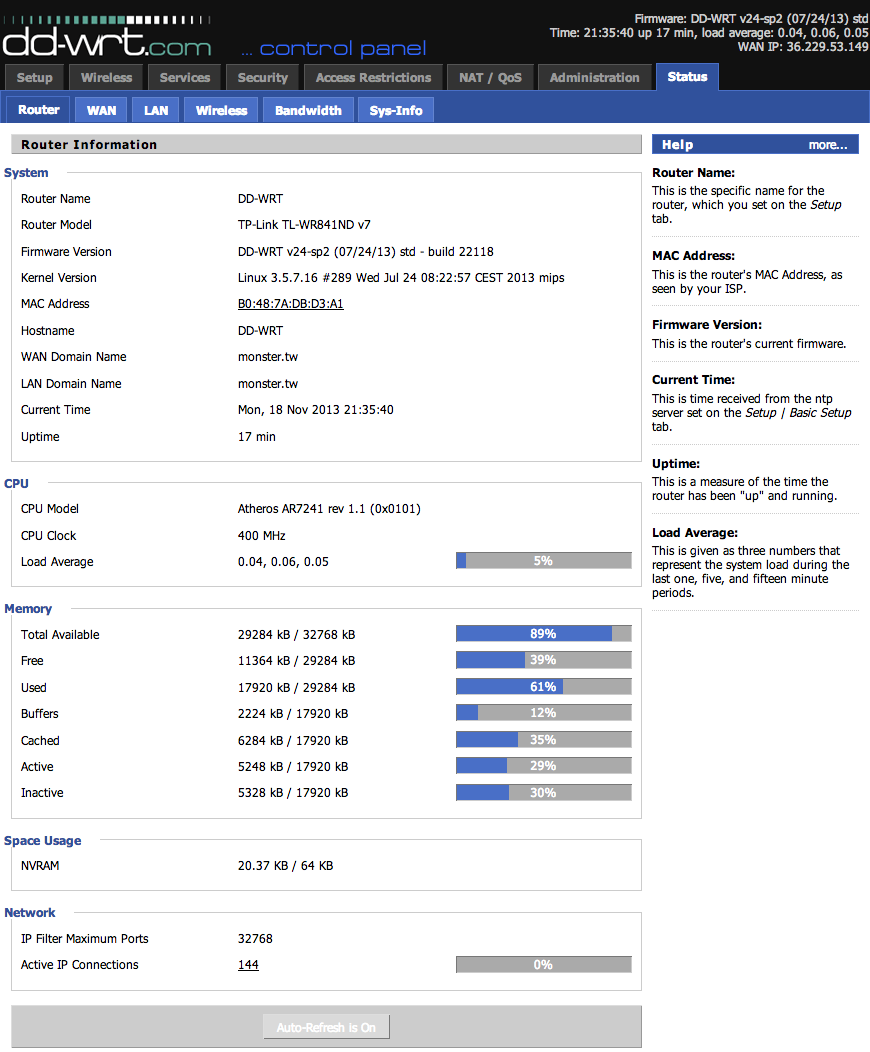Click the Free memory 39% bar
Viewport: 870px width, 1052px height.
tap(543, 660)
